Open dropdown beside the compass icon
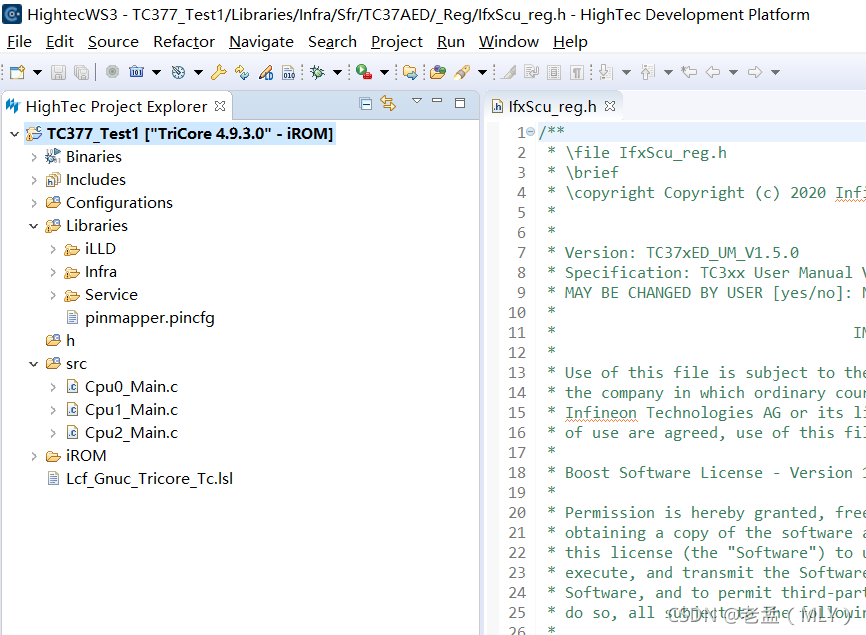 click(x=198, y=72)
